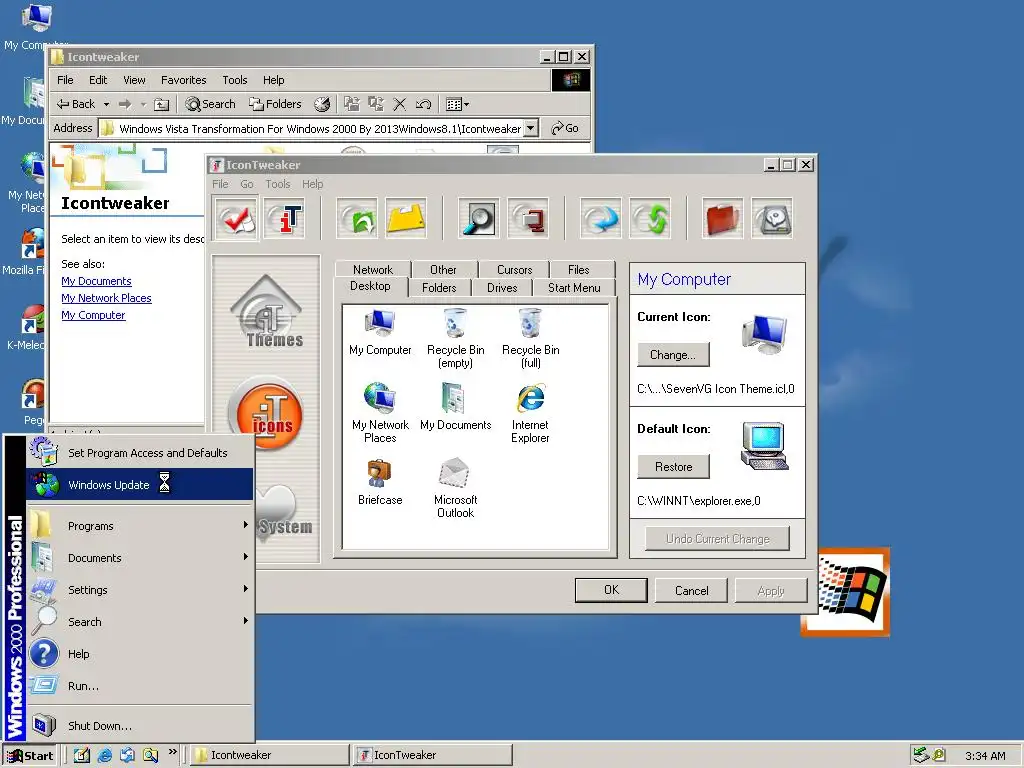
Task: Click the magnifying glass icon in IconTweaker toolbar
Action: (479, 218)
